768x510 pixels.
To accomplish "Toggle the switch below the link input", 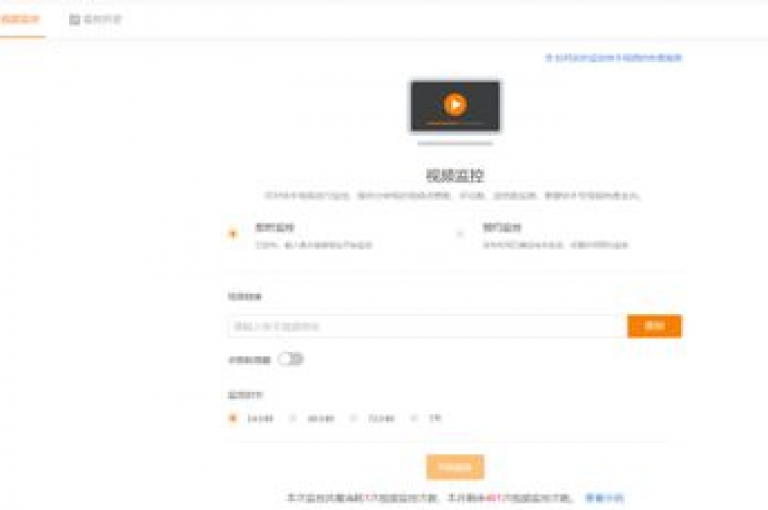I will coord(291,359).
